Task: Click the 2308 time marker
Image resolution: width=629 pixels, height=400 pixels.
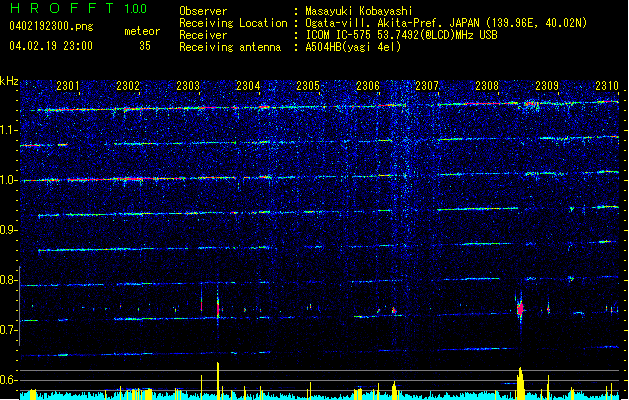Action: click(487, 86)
